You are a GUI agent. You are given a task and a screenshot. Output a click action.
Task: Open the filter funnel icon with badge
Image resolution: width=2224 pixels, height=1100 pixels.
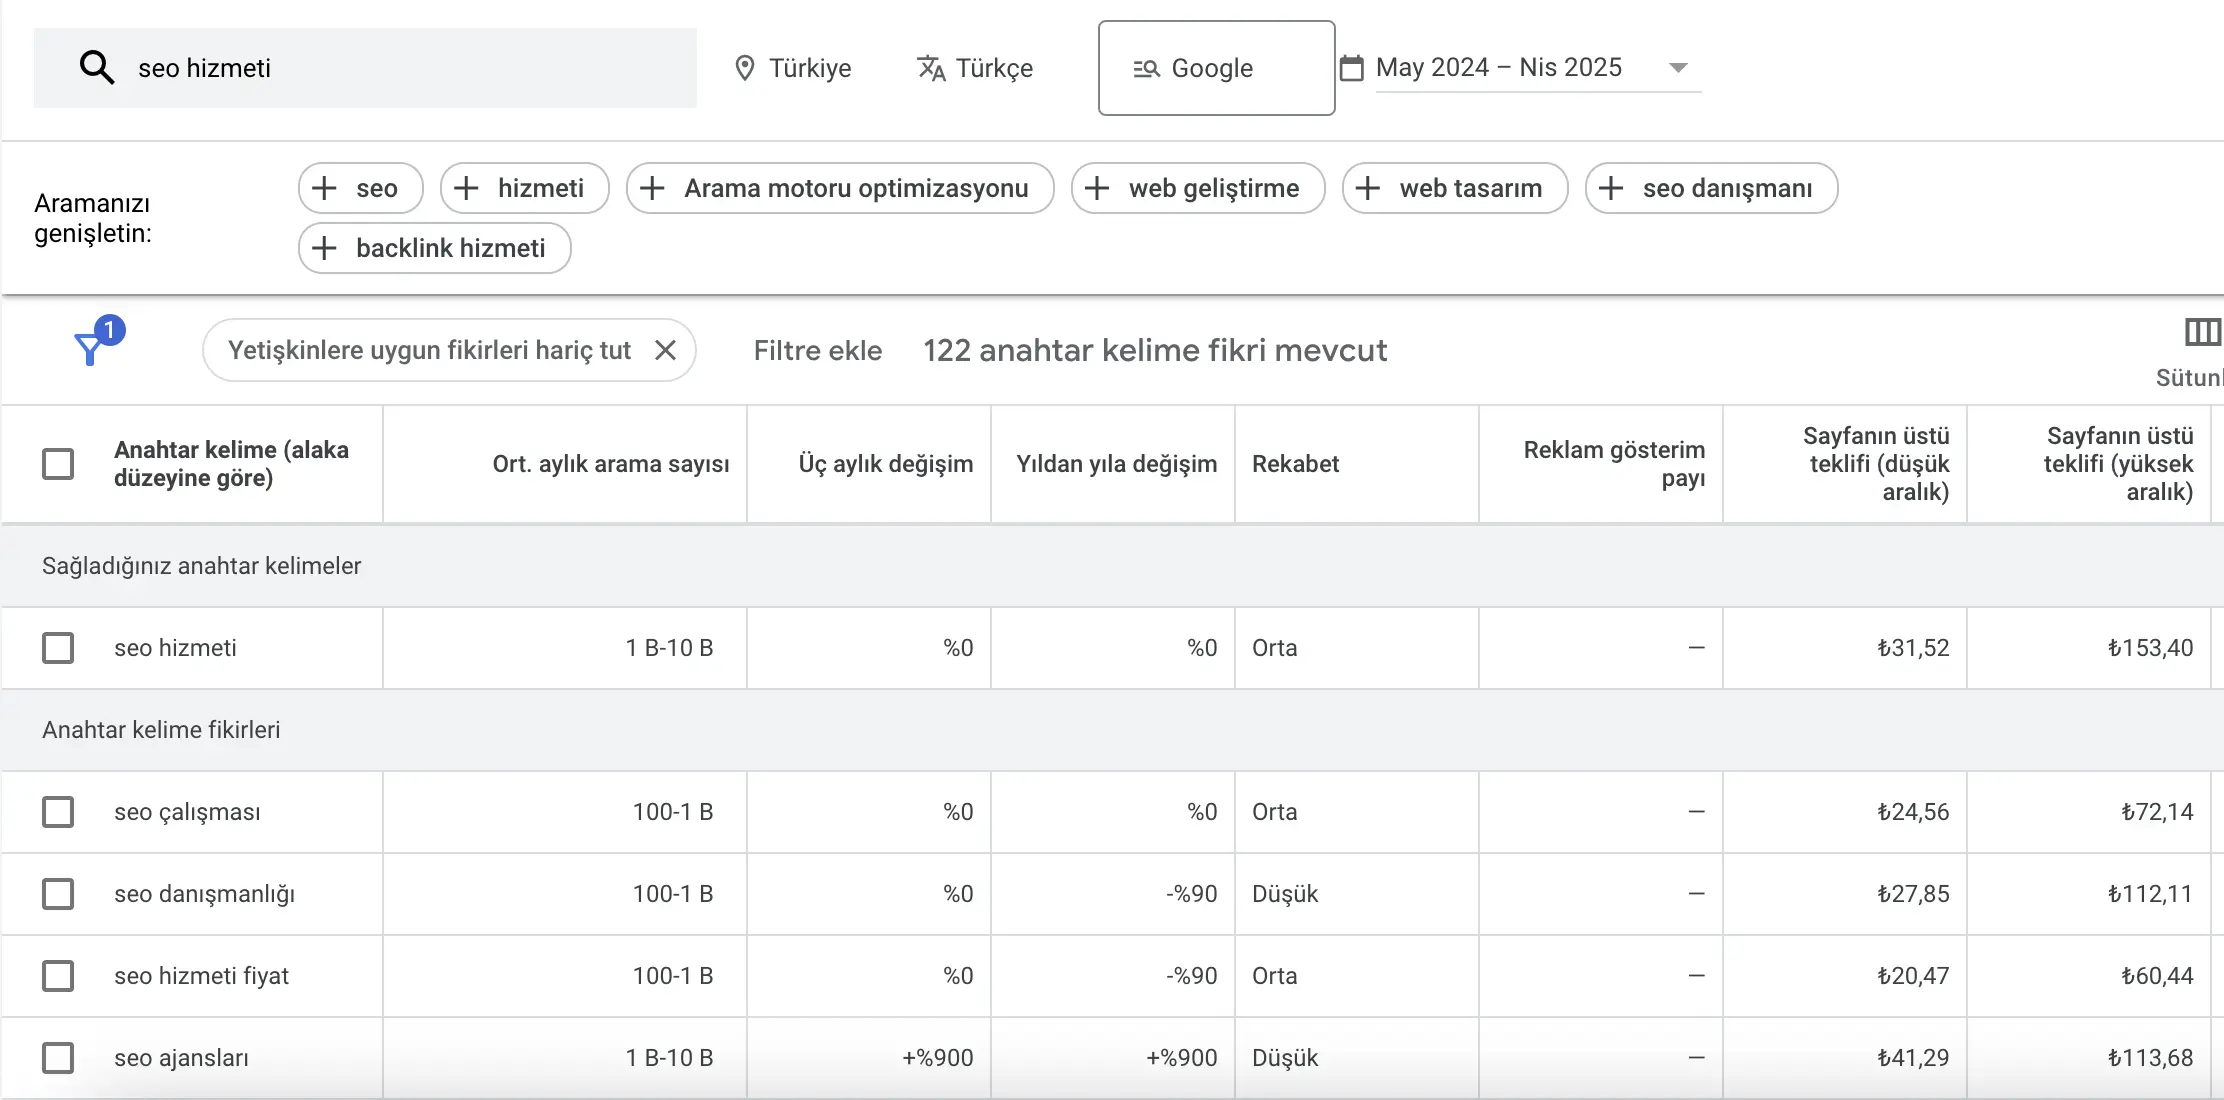tap(98, 342)
